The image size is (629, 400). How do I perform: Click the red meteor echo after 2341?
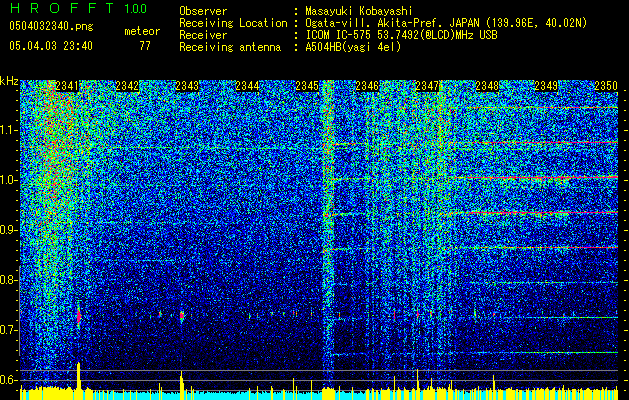click(79, 317)
